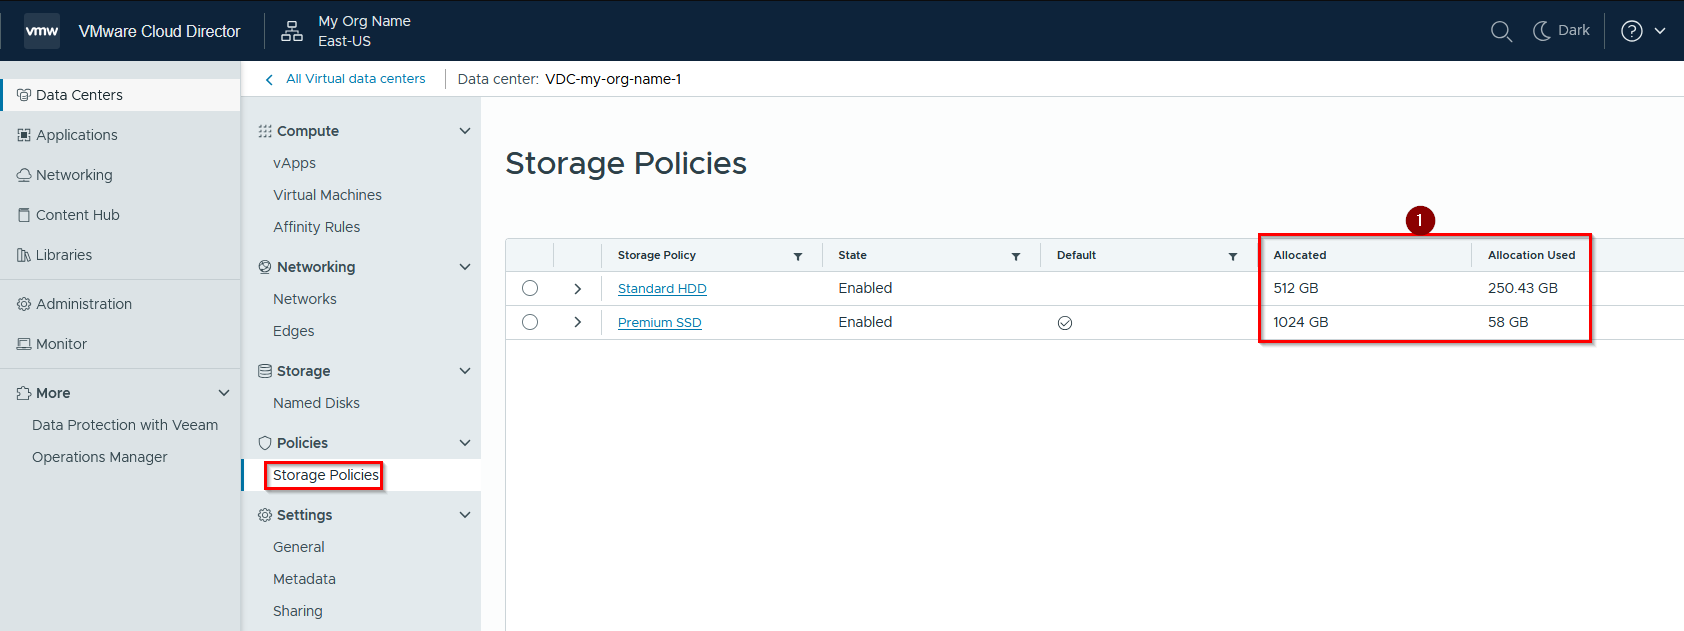Open General settings
The height and width of the screenshot is (631, 1684).
299,547
